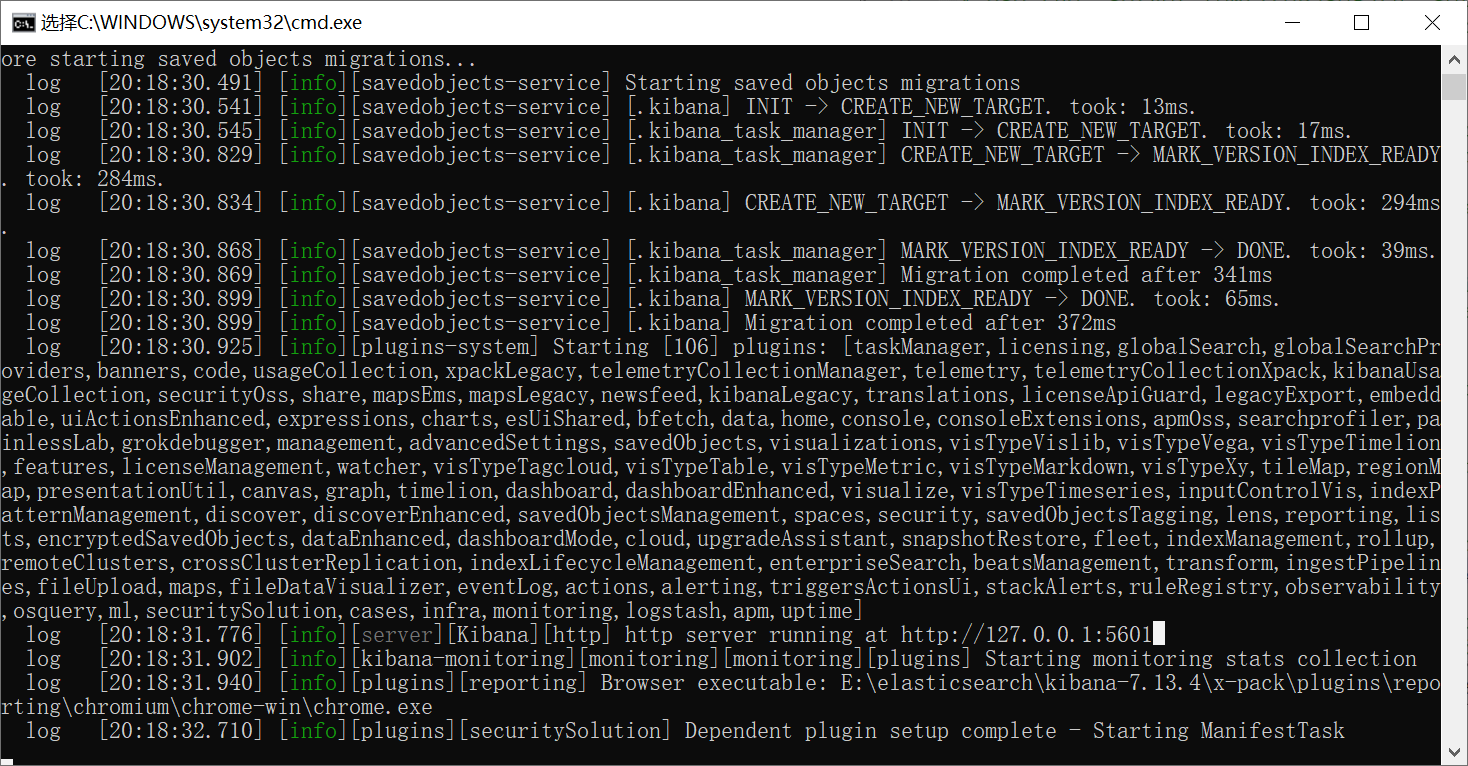Close the cmd.exe window
This screenshot has height=766, width=1468.
pyautogui.click(x=1431, y=22)
